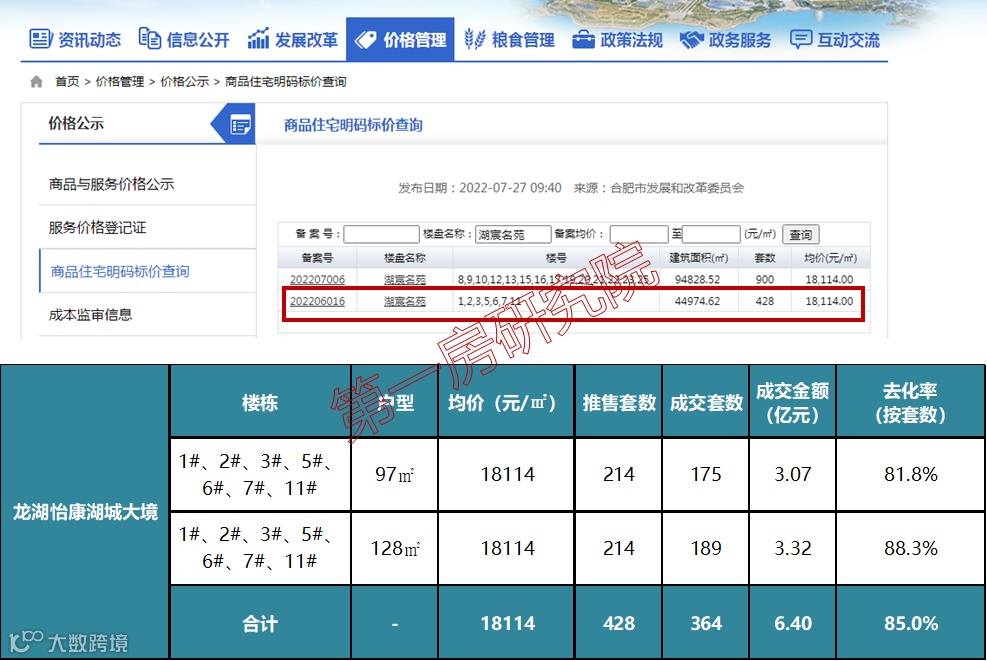Click the unit count 900
This screenshot has height=661, width=987.
[x=765, y=279]
